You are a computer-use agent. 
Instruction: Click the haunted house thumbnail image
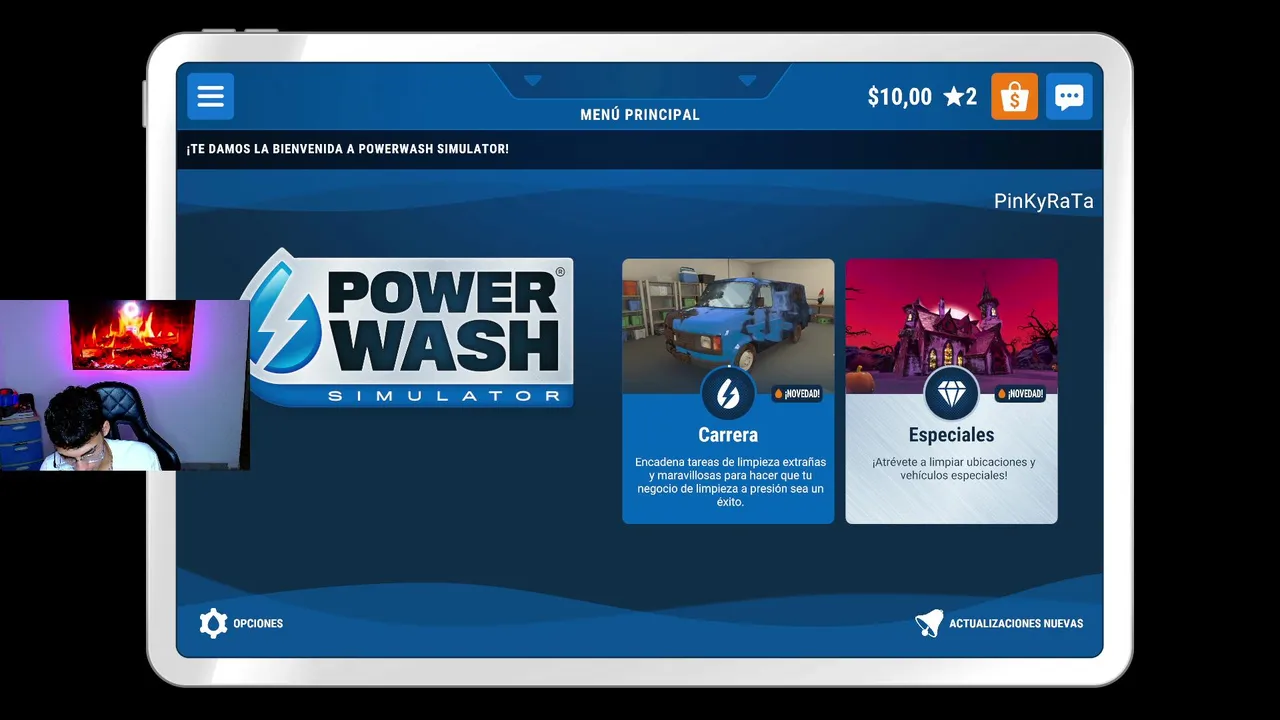coord(951,326)
